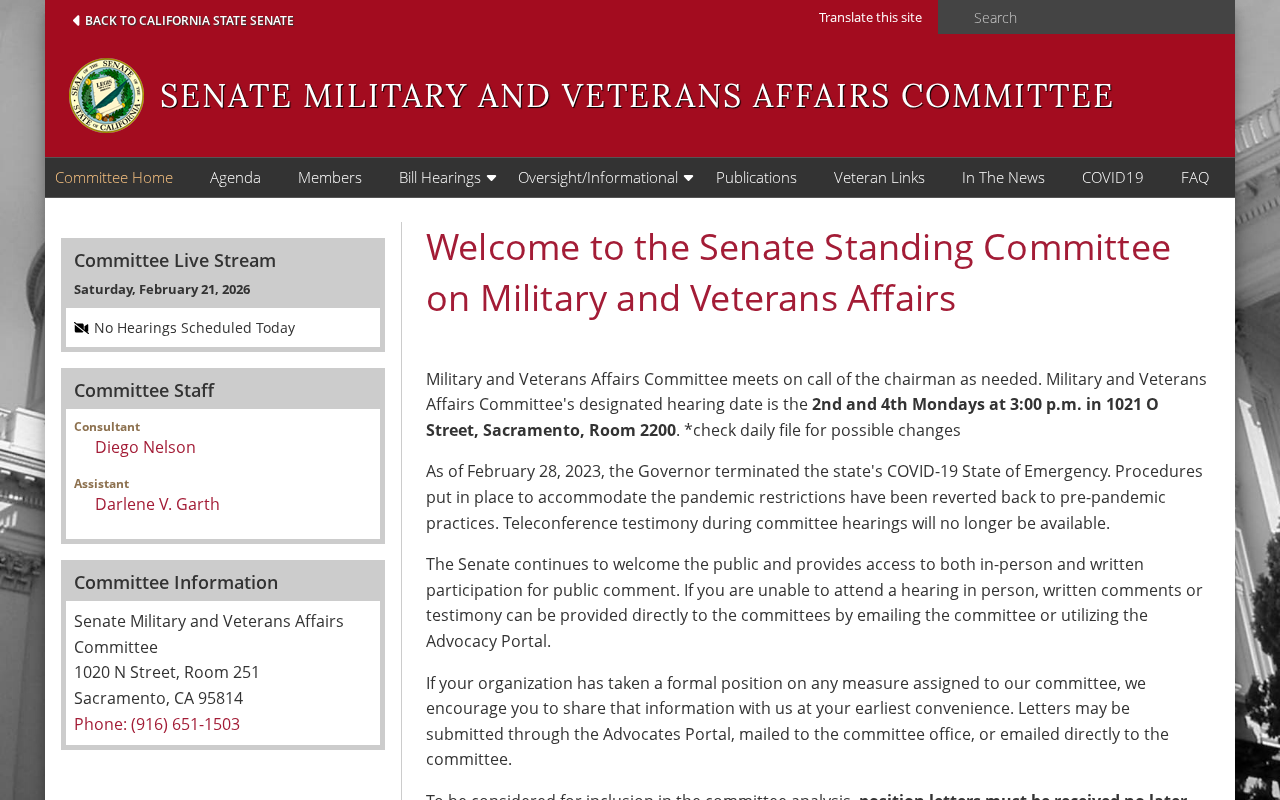Open the FAQ page
This screenshot has width=1280, height=800.
pyautogui.click(x=1195, y=178)
